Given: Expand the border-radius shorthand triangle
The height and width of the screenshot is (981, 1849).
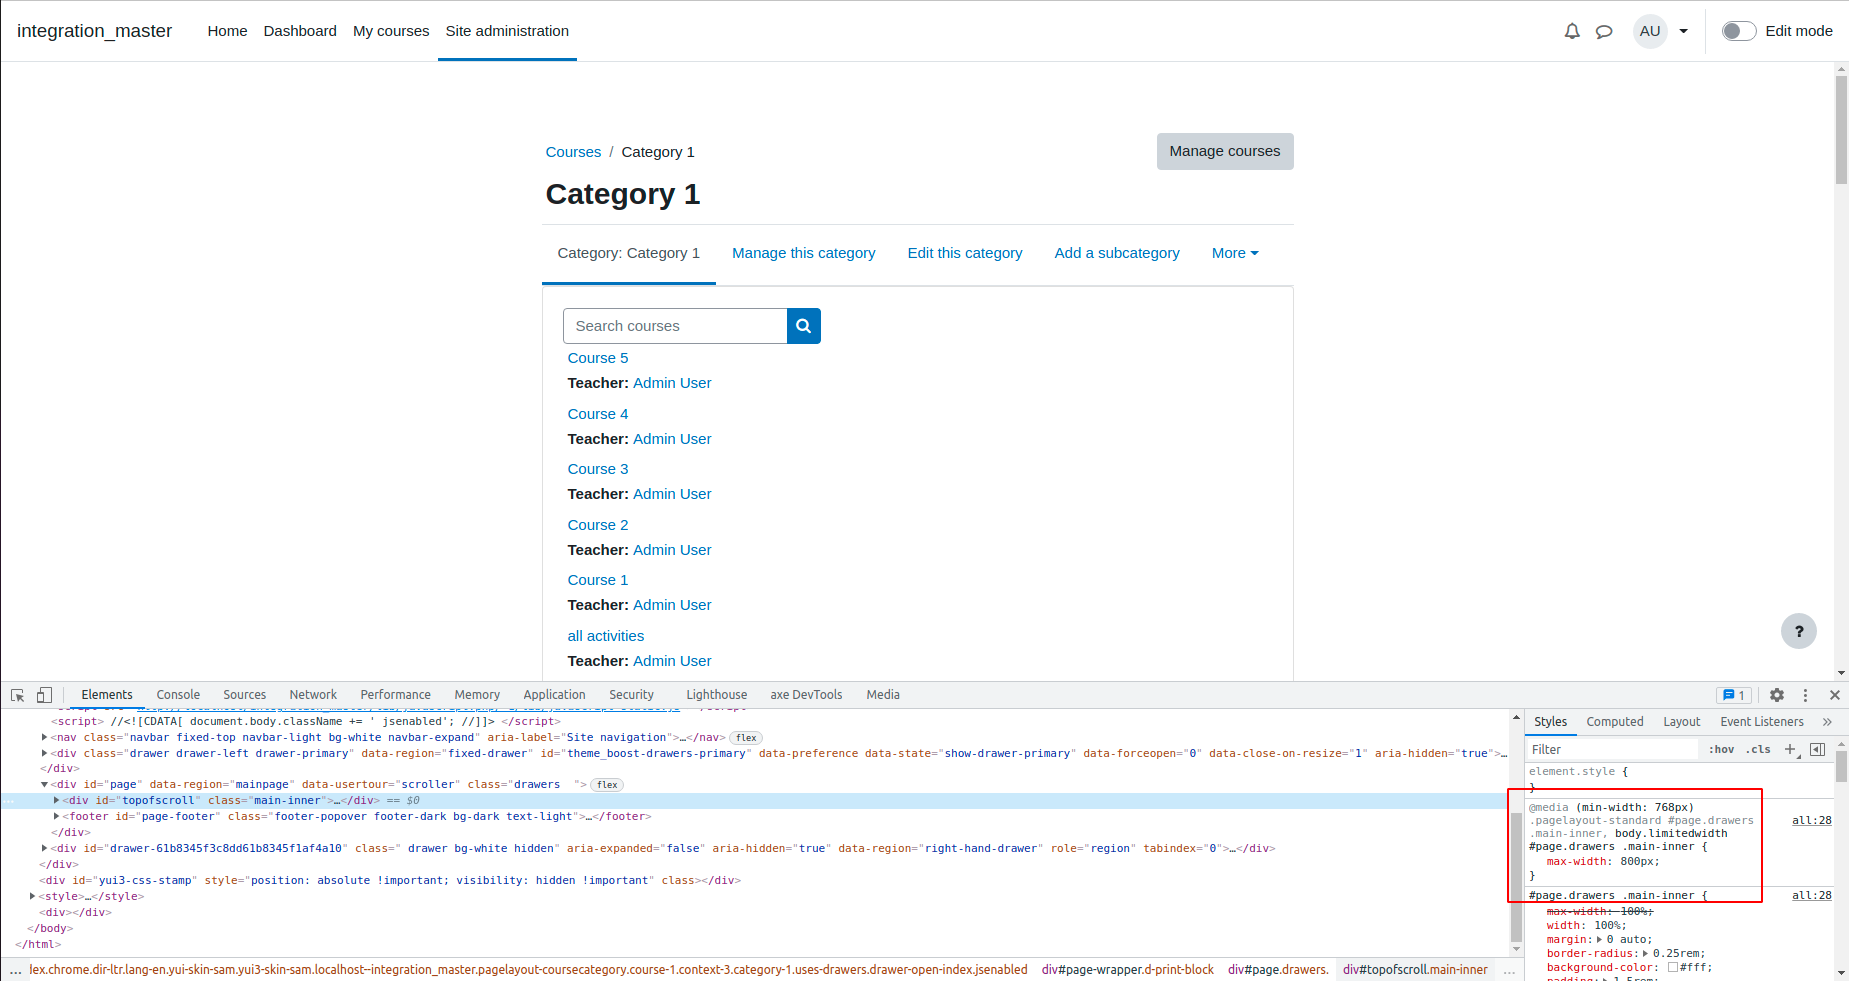Looking at the screenshot, I should [x=1646, y=953].
